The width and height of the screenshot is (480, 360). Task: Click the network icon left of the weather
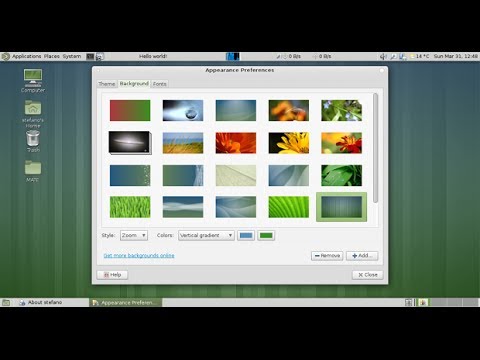403,56
